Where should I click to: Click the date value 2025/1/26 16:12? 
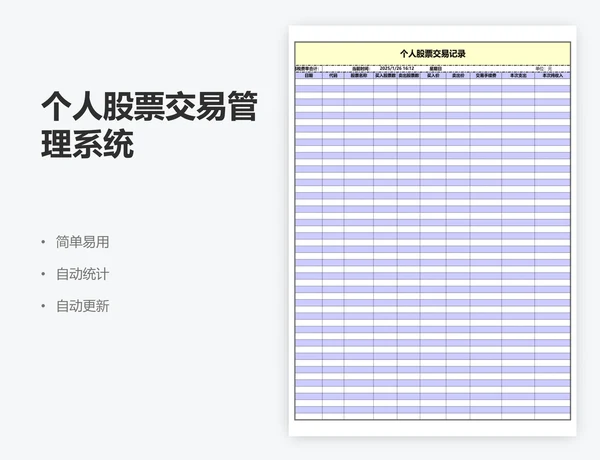click(397, 69)
